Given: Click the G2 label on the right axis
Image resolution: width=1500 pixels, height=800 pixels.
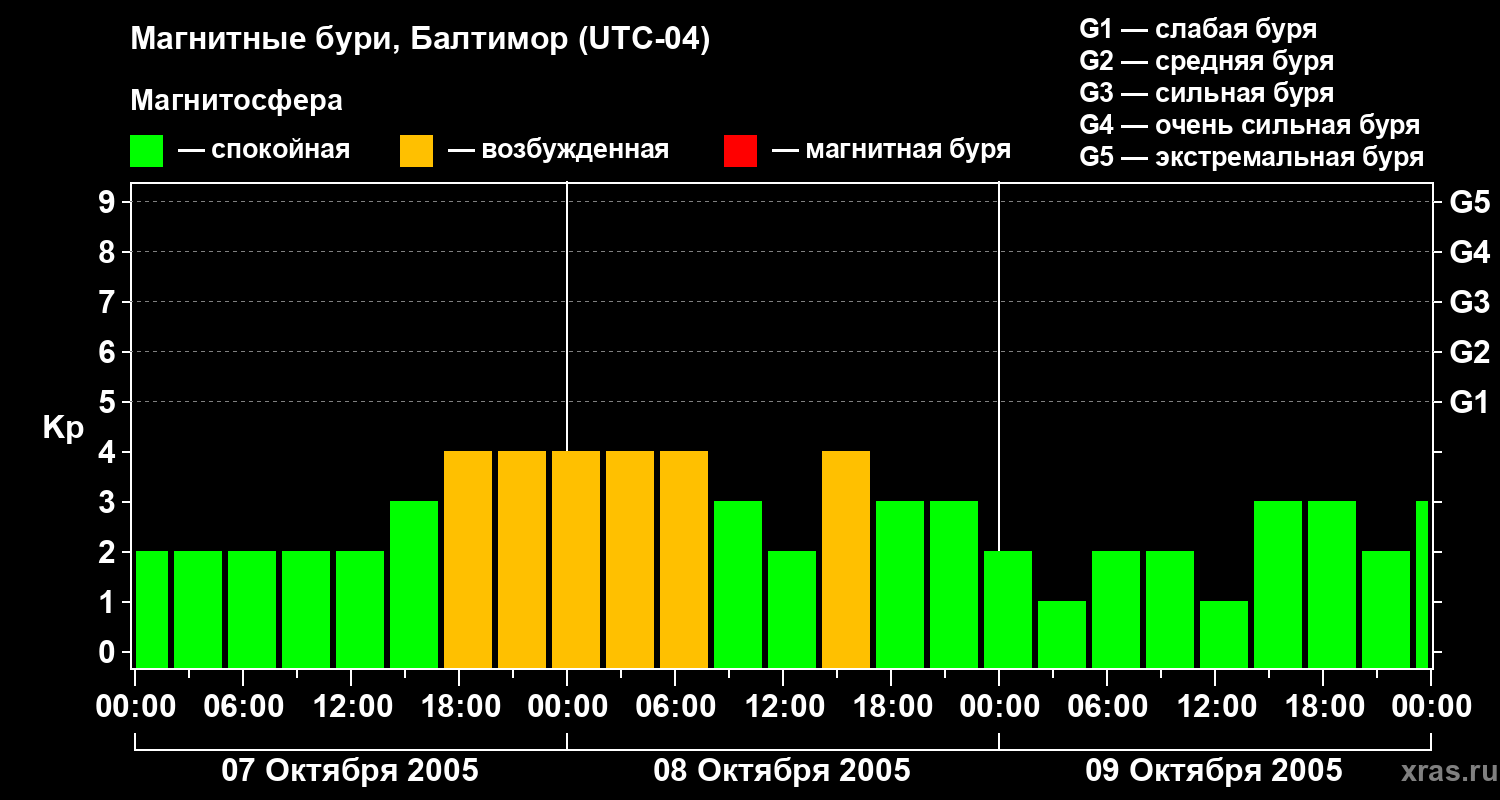Looking at the screenshot, I should (1470, 352).
